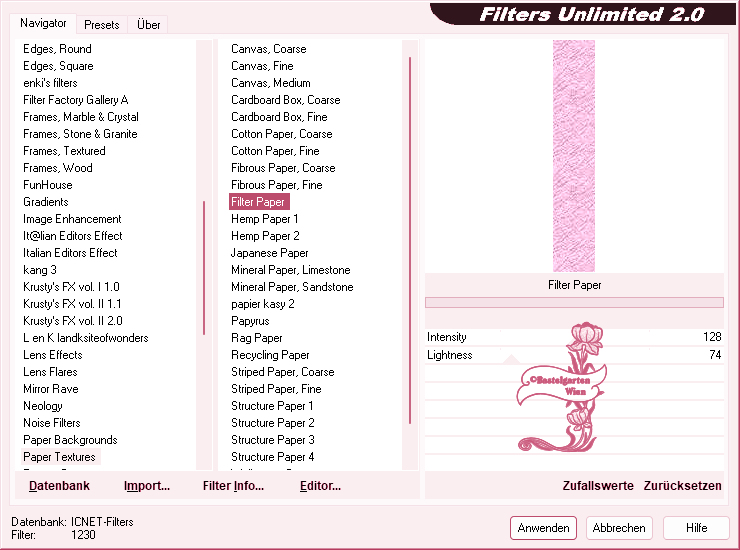740x550 pixels.
Task: Open the Über tab
Action: click(x=148, y=25)
